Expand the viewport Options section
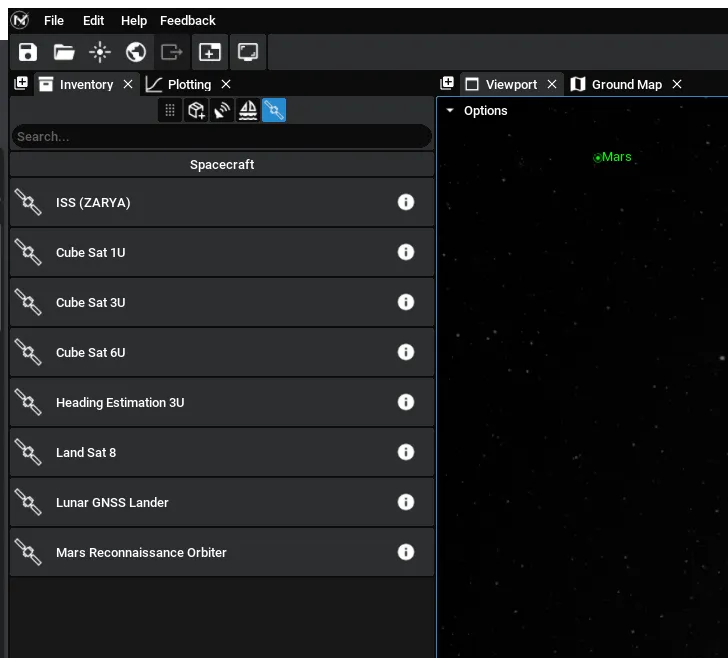 click(x=477, y=111)
